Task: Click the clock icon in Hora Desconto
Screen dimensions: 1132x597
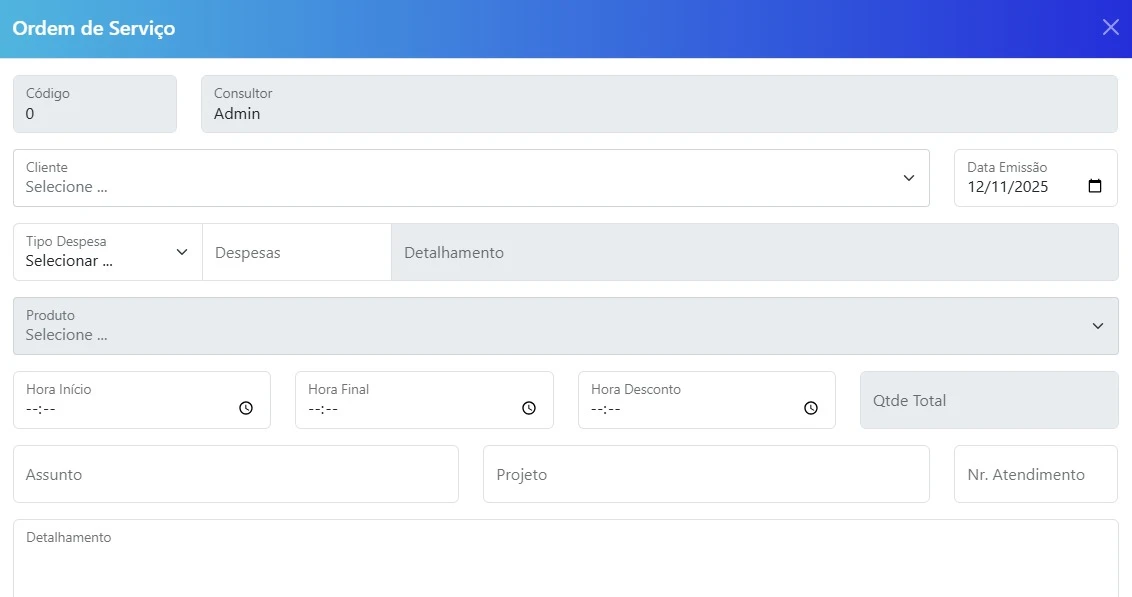Action: tap(811, 408)
